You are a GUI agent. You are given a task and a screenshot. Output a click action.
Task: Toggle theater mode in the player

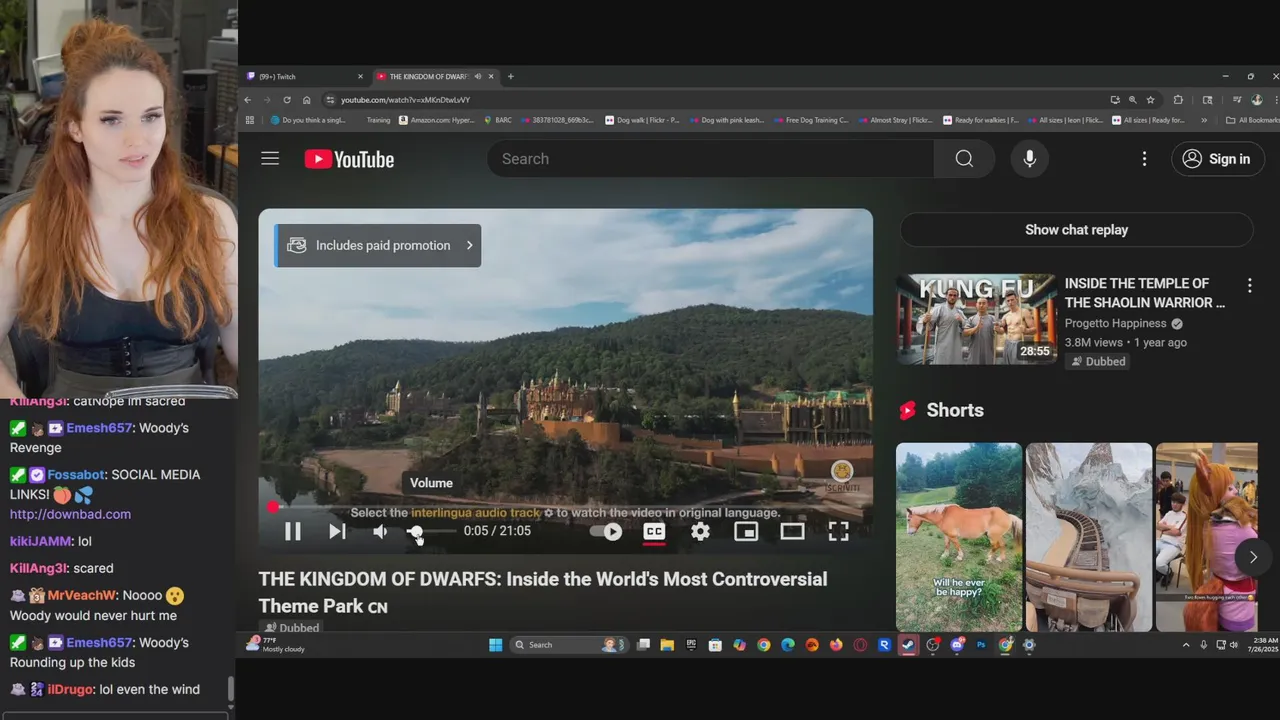pos(792,532)
